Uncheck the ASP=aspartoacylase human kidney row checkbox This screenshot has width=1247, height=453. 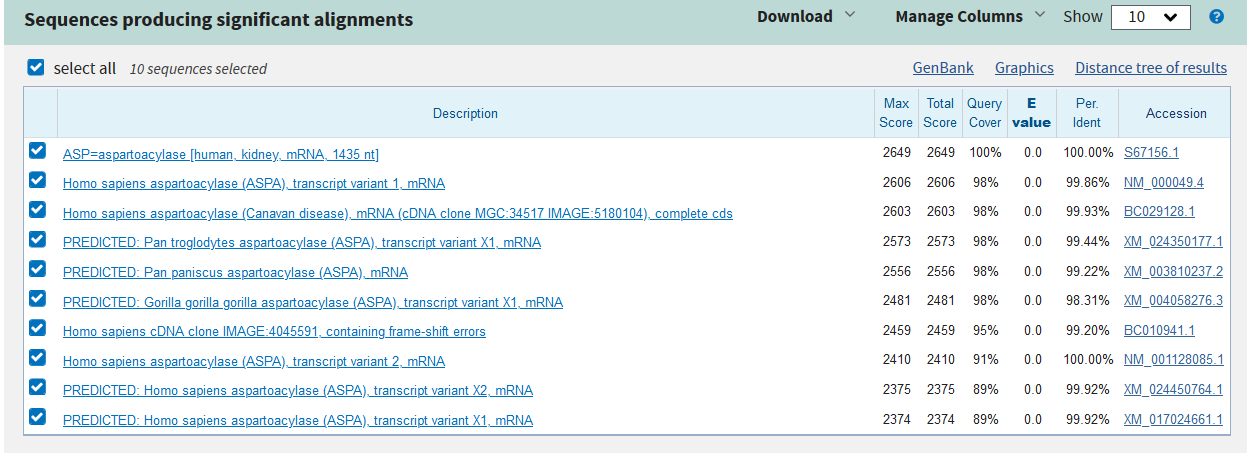(x=38, y=151)
